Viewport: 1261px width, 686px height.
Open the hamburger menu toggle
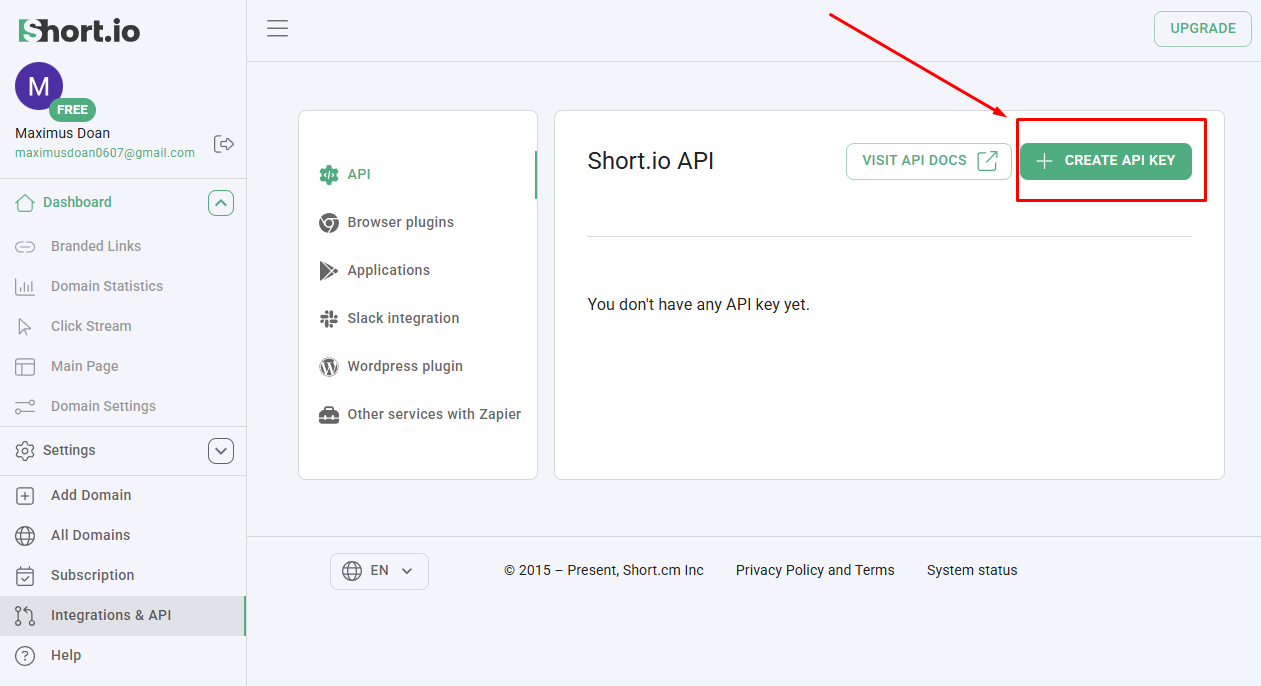(x=278, y=28)
